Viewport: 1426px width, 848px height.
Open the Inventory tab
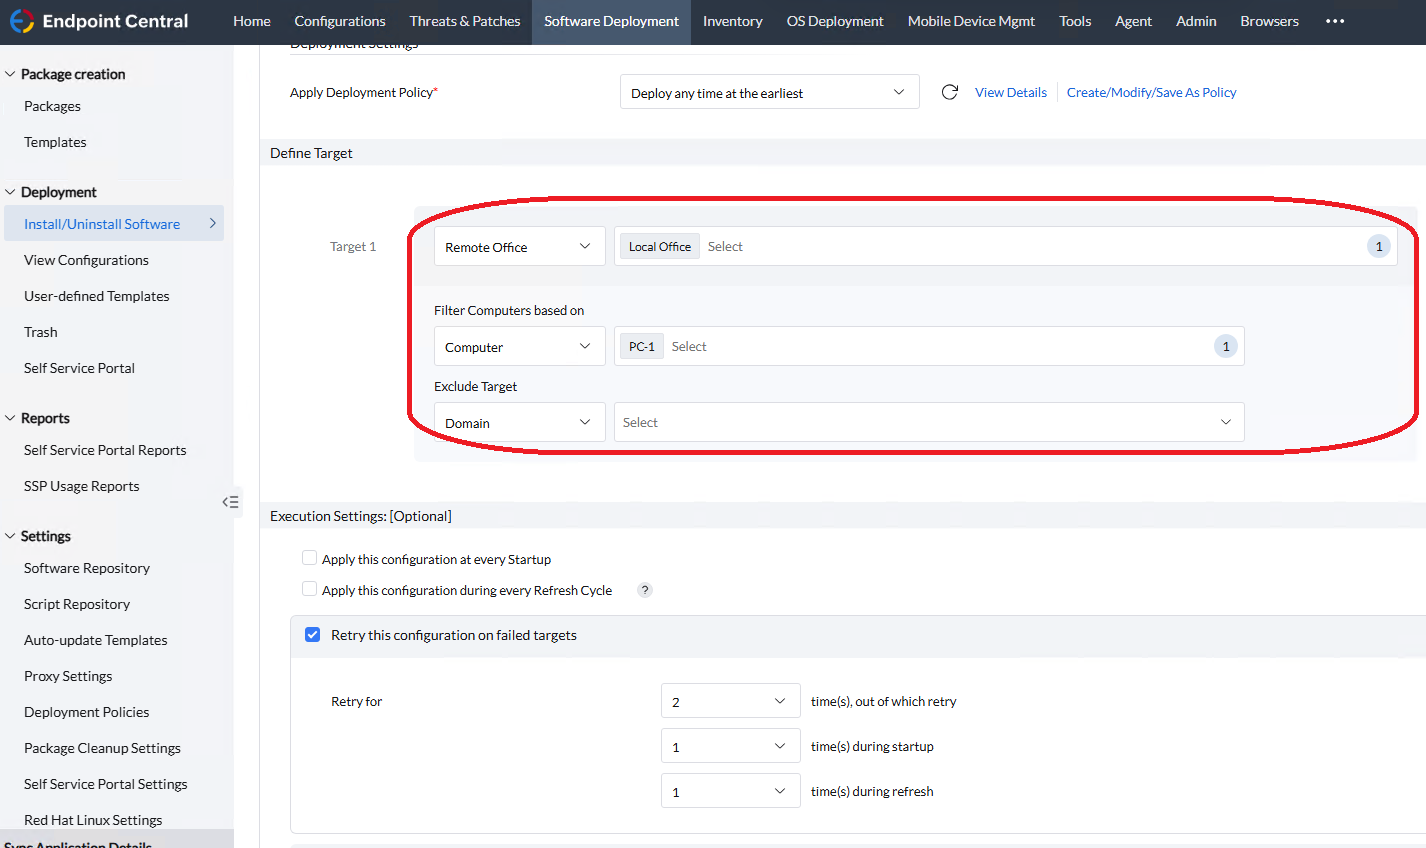[x=732, y=21]
